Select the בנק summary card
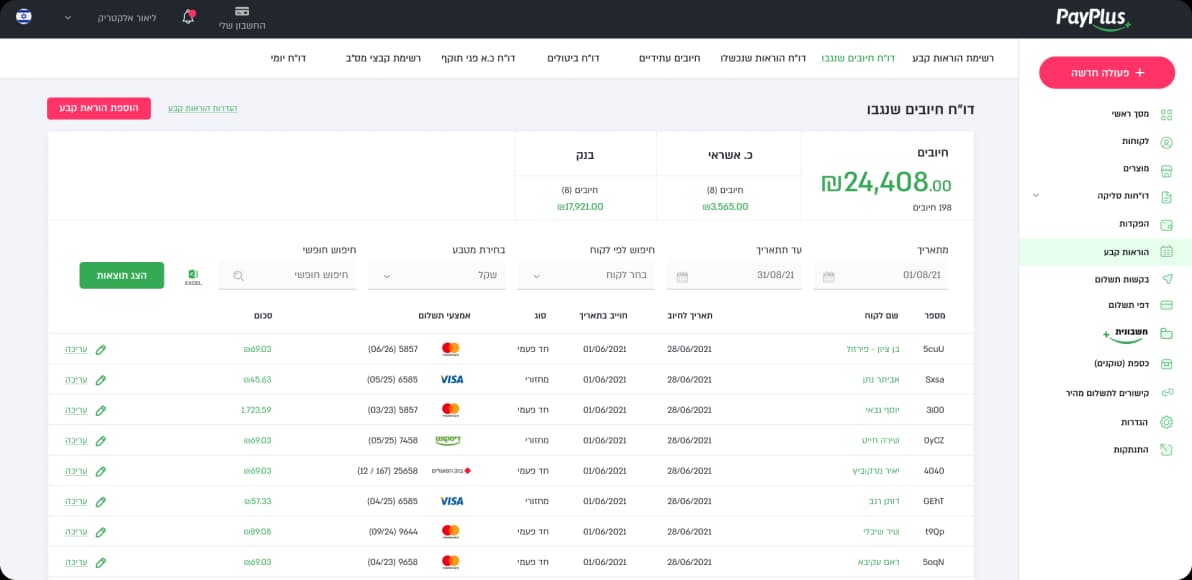Image resolution: width=1192 pixels, height=580 pixels. [585, 176]
